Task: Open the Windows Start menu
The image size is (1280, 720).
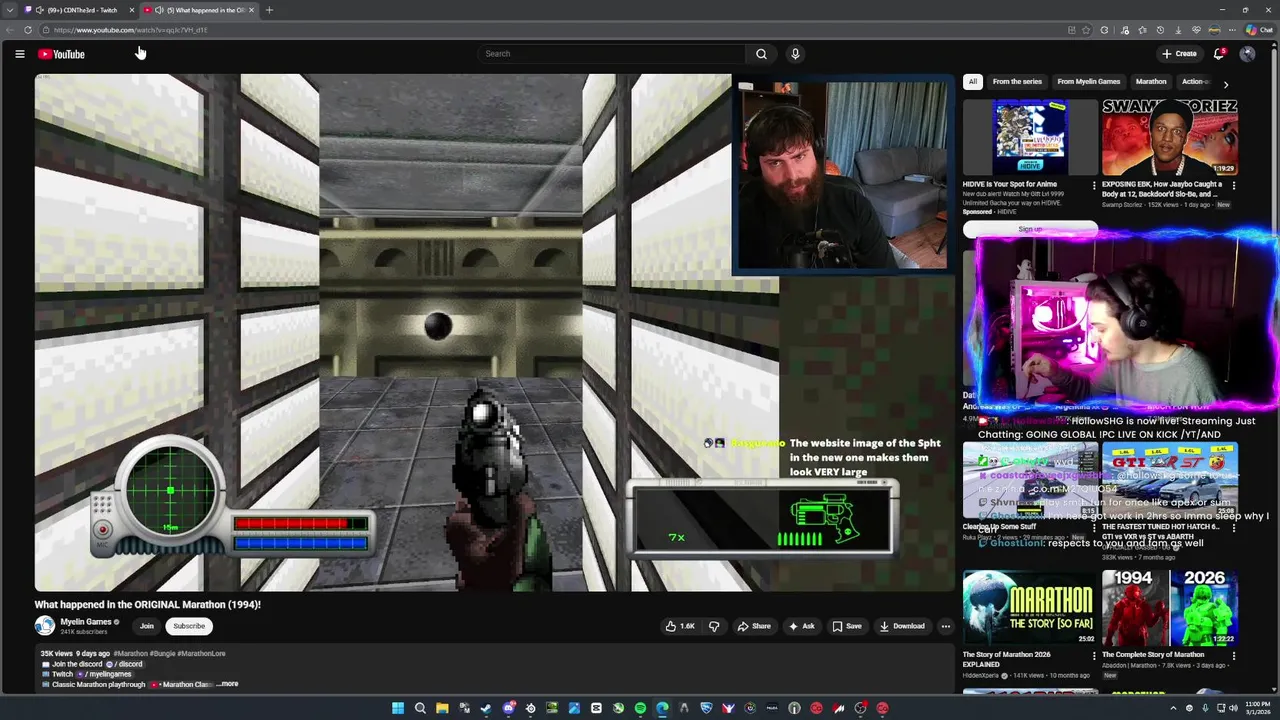Action: 398,708
